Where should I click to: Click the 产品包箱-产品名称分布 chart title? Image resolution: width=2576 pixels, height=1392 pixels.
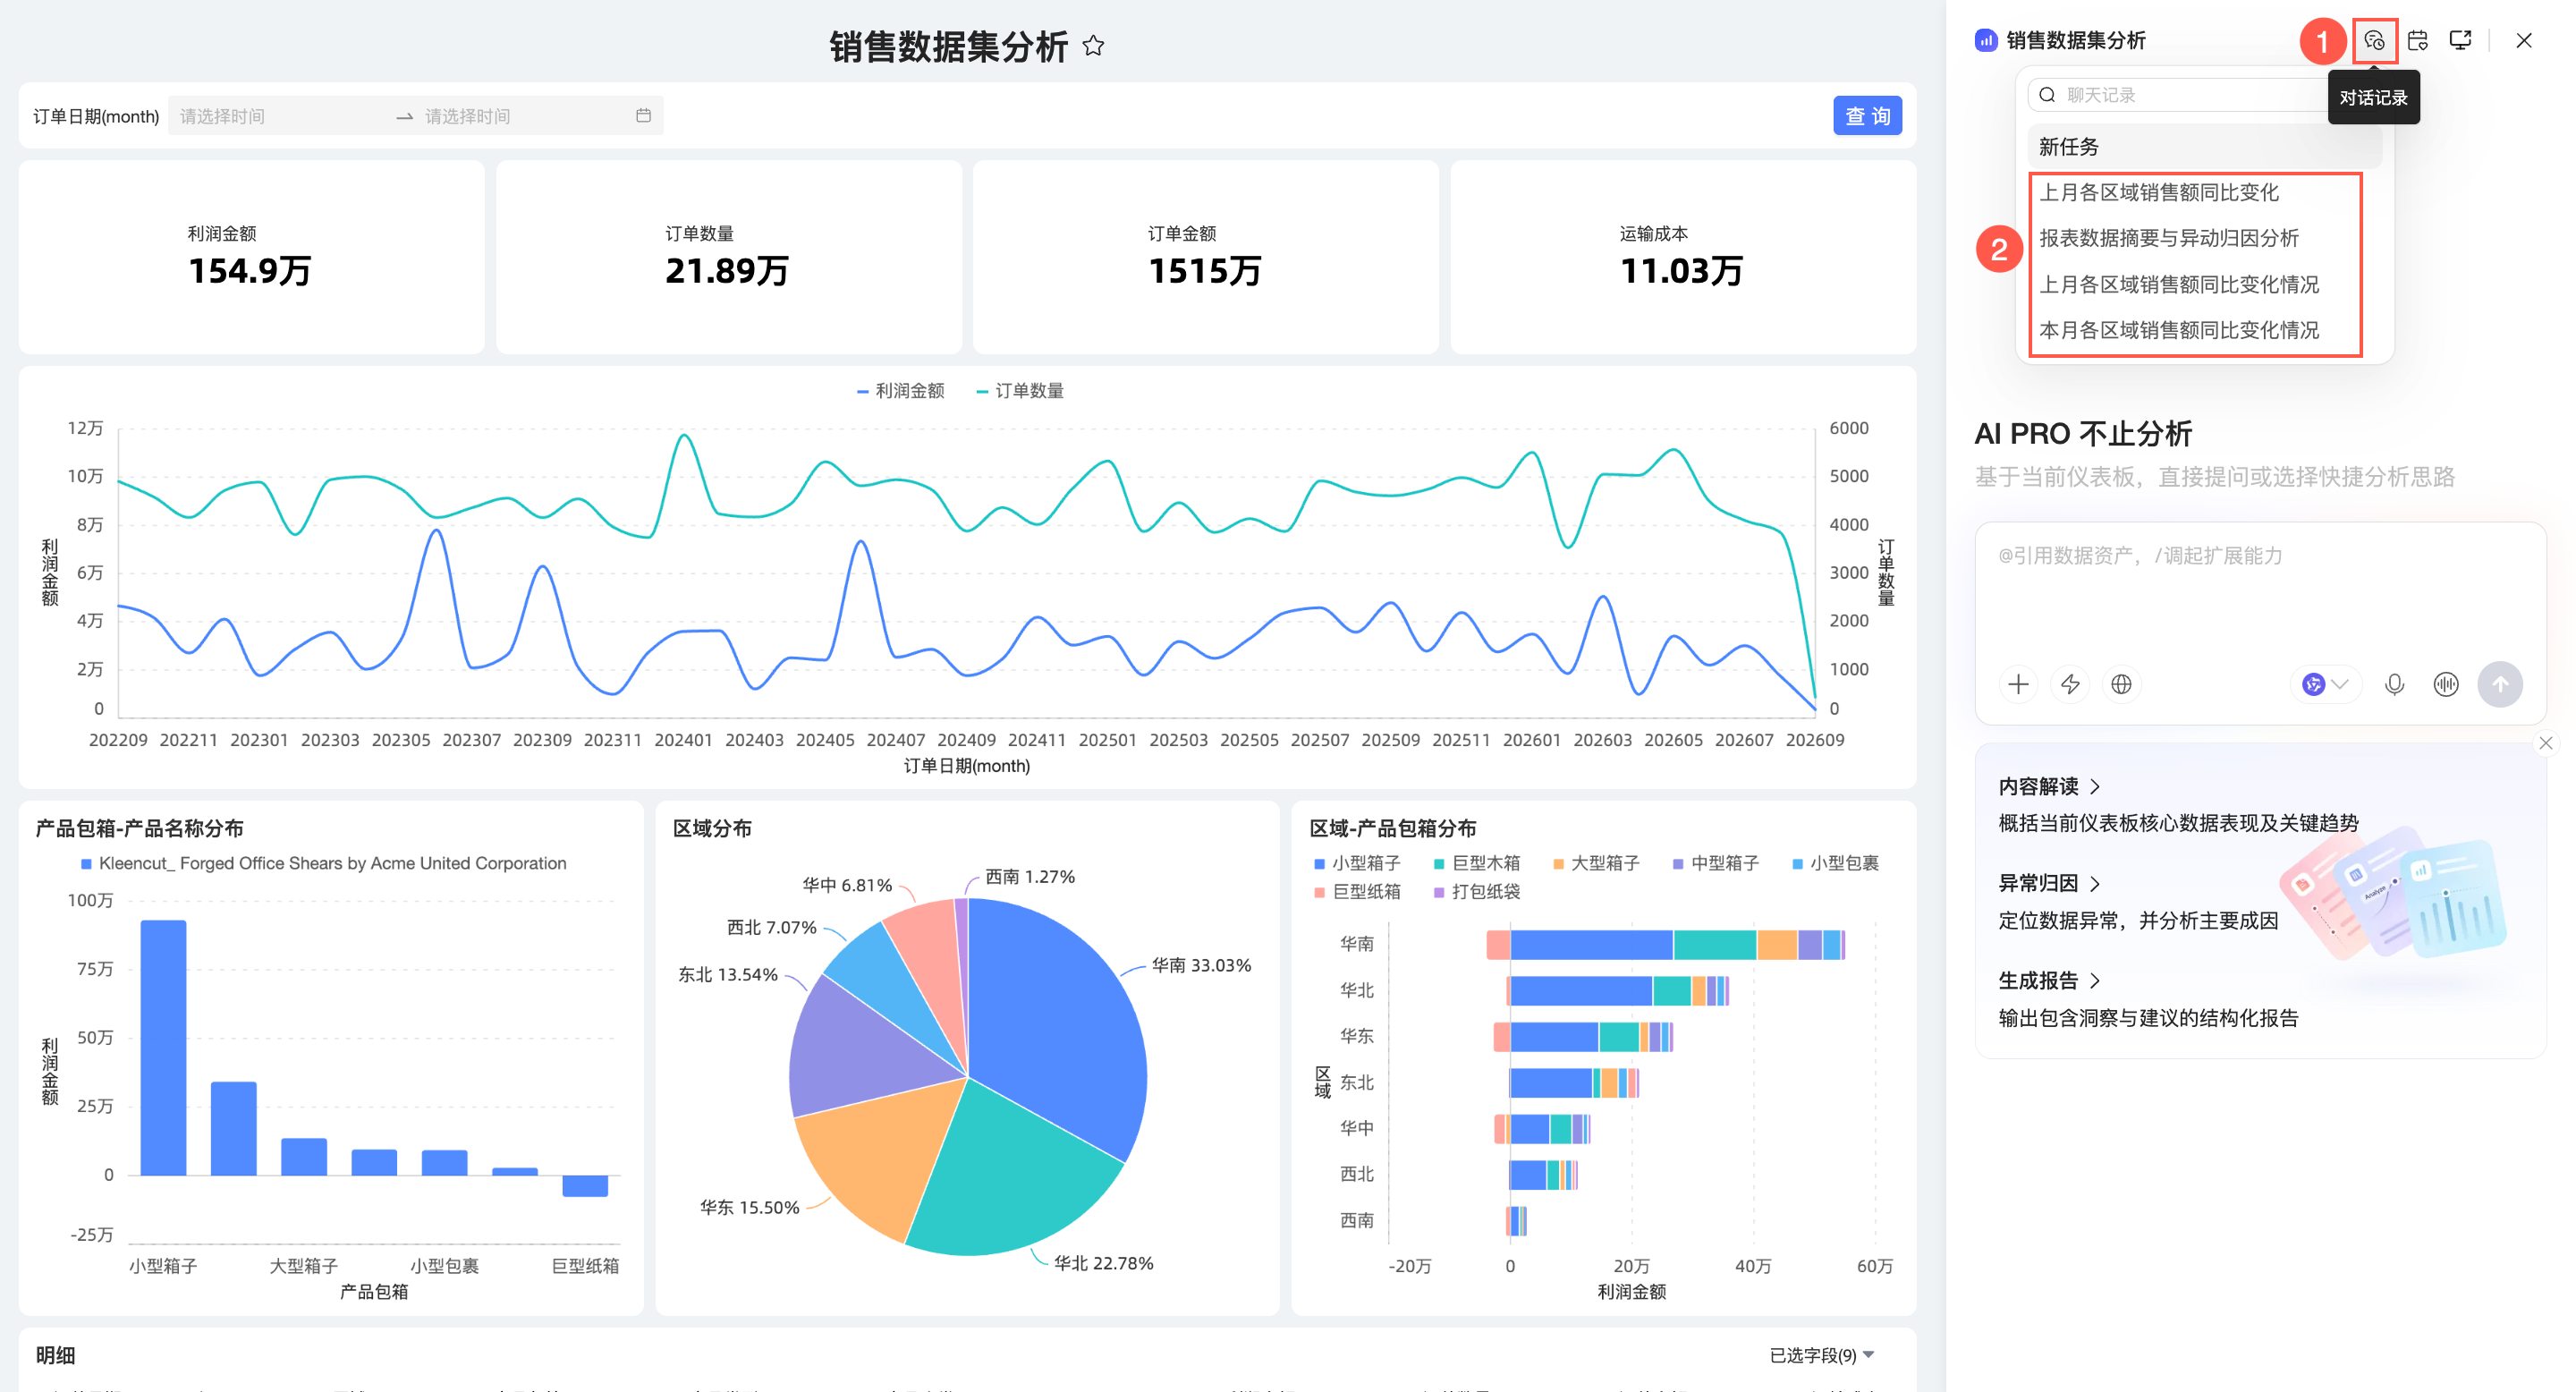tap(140, 829)
